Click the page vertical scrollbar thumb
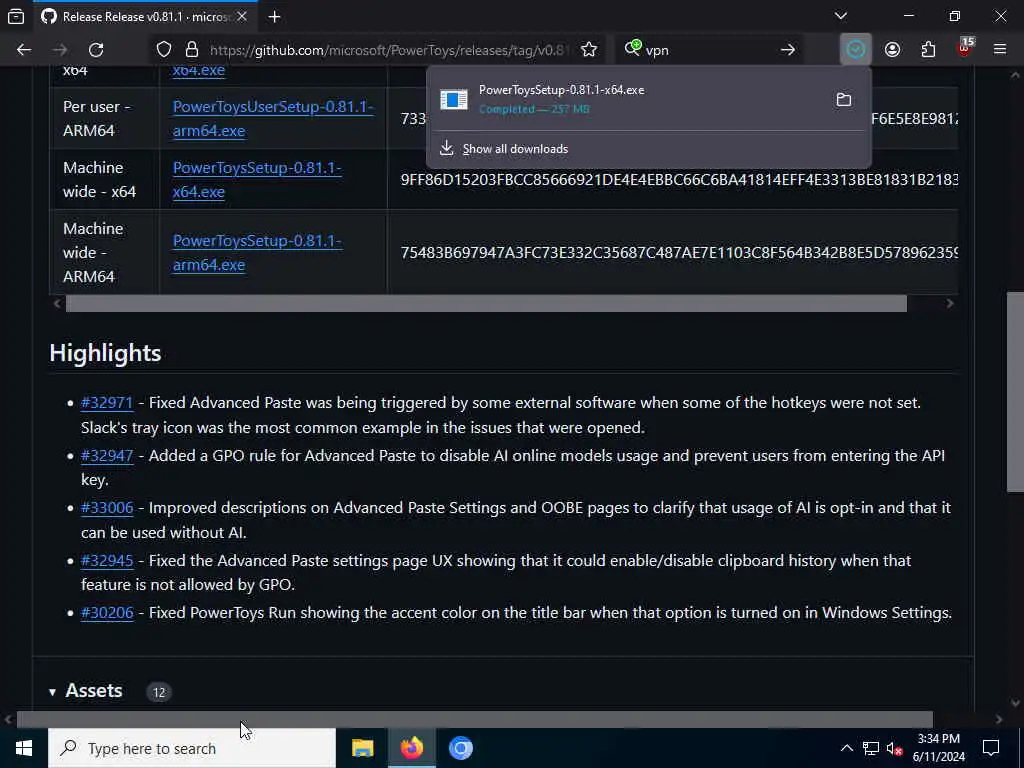1024x768 pixels. click(x=1015, y=392)
